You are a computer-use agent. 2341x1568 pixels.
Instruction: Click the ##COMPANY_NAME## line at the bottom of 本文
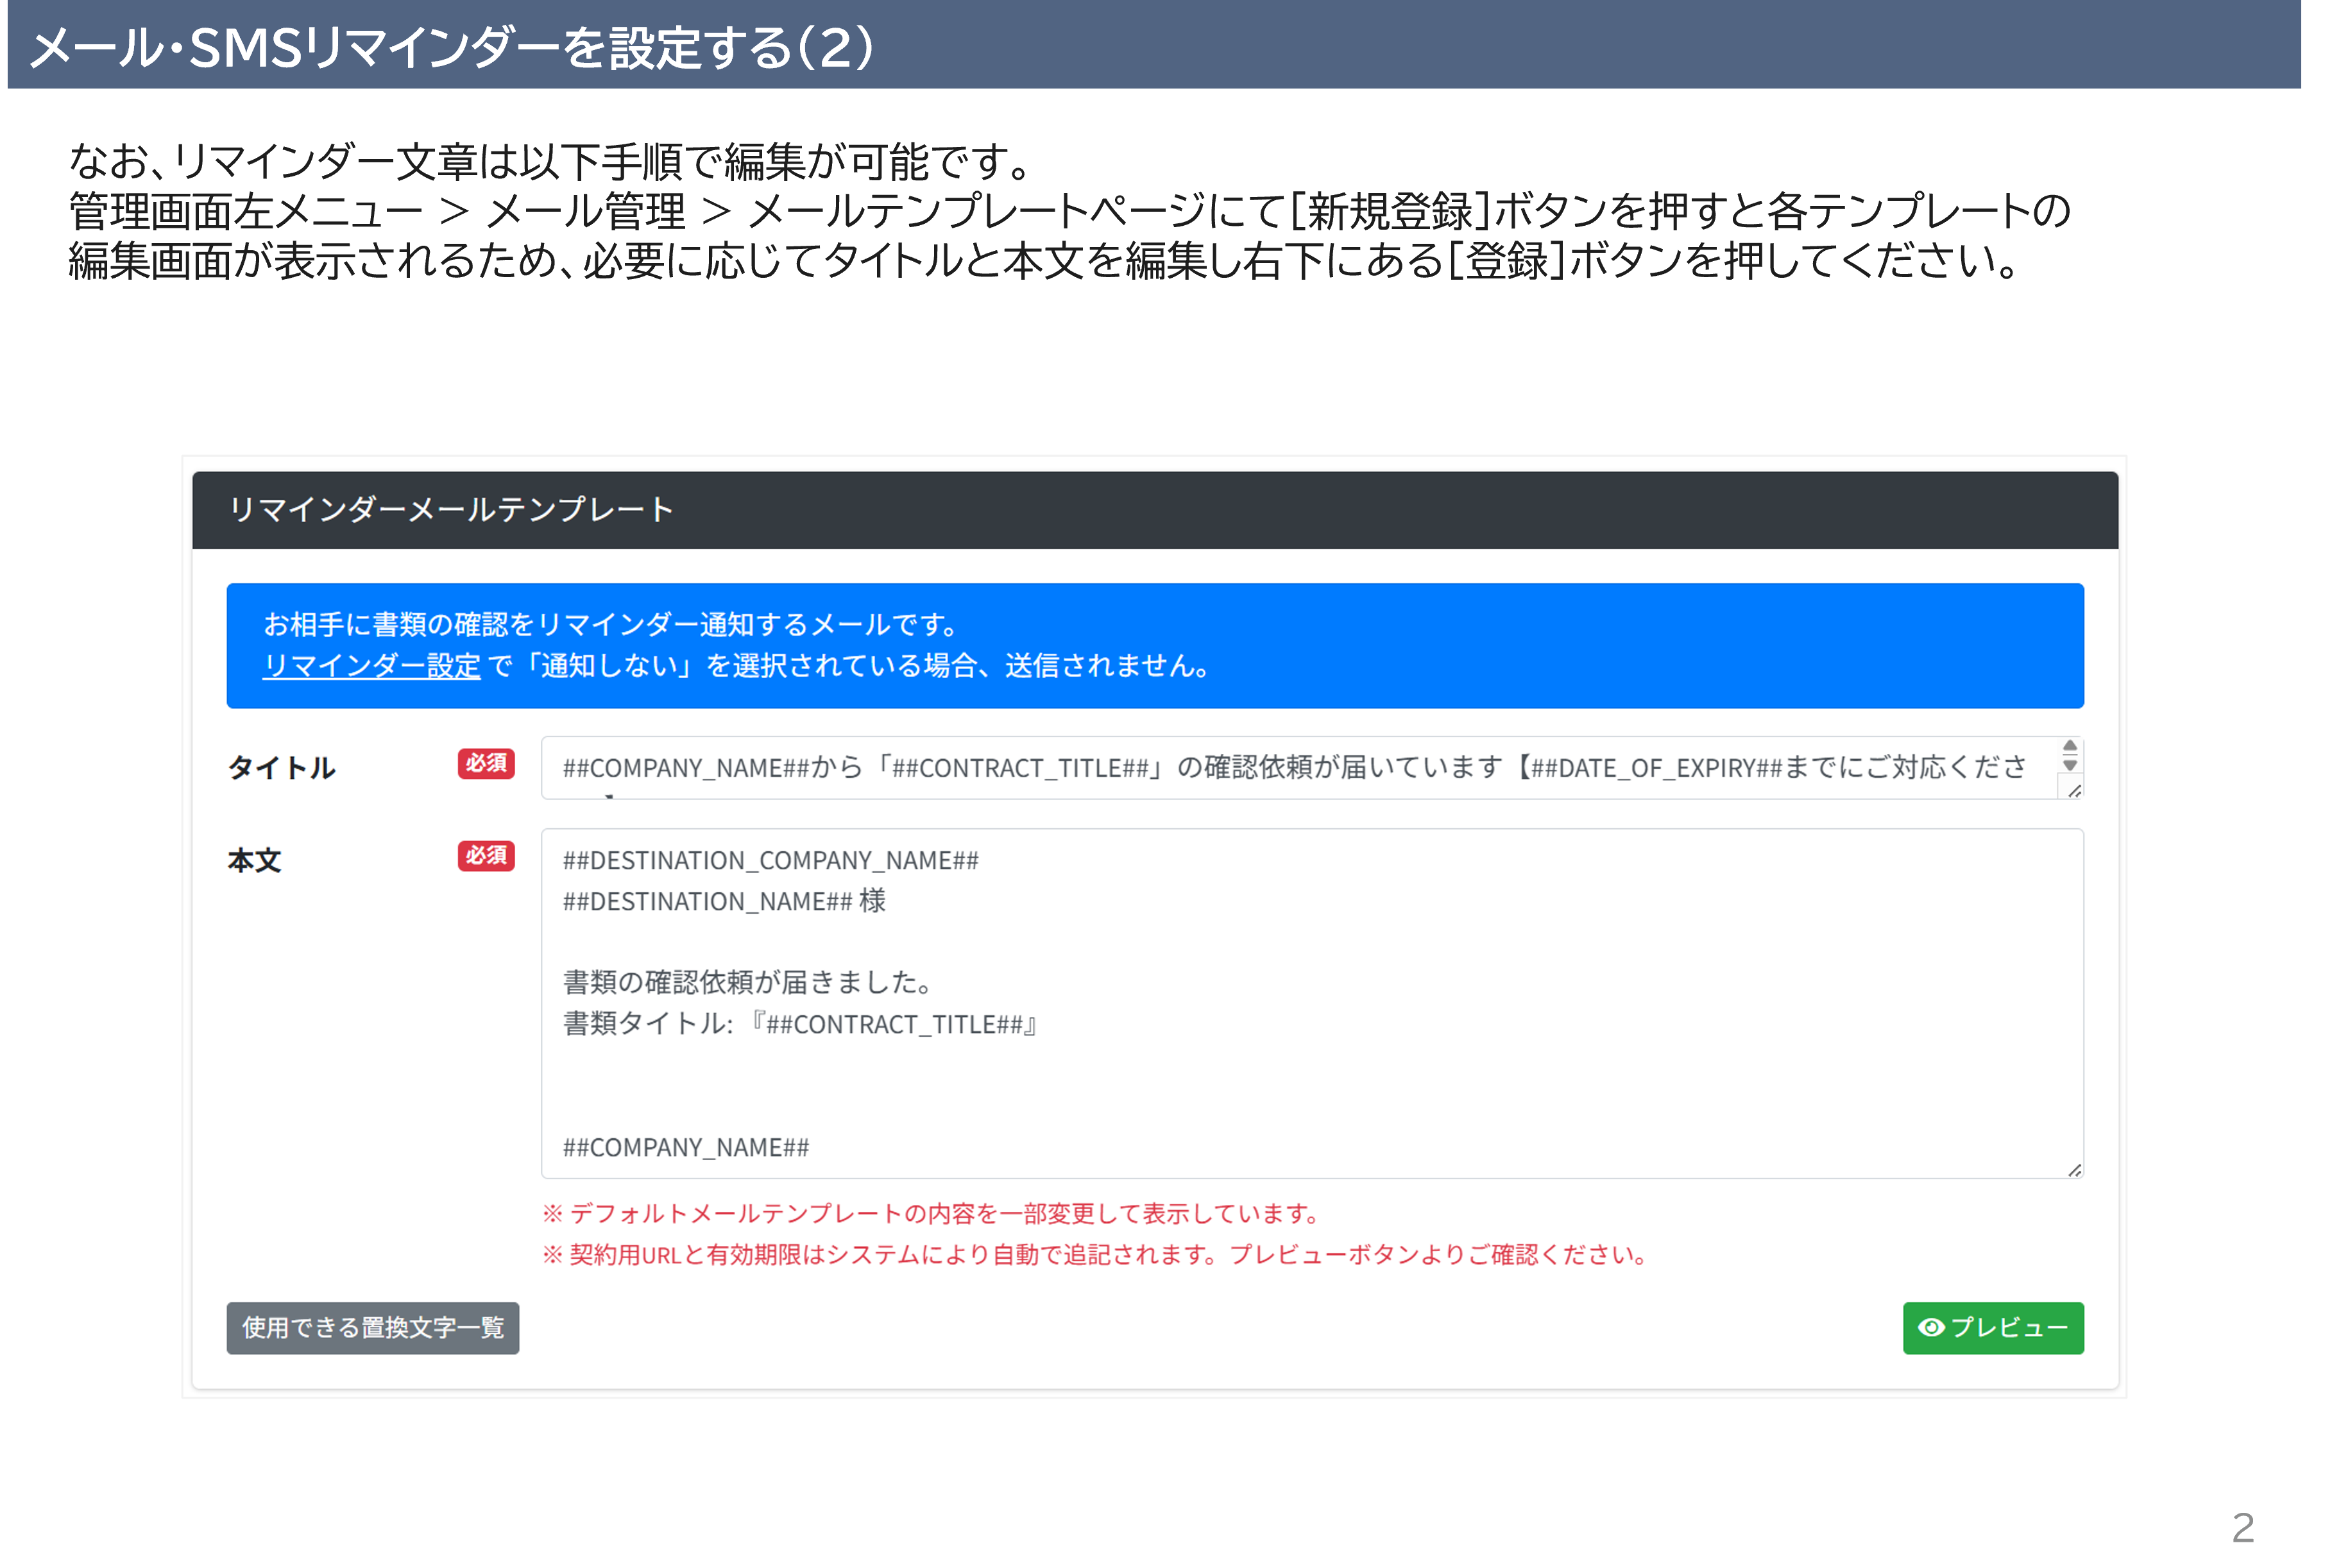(686, 1147)
